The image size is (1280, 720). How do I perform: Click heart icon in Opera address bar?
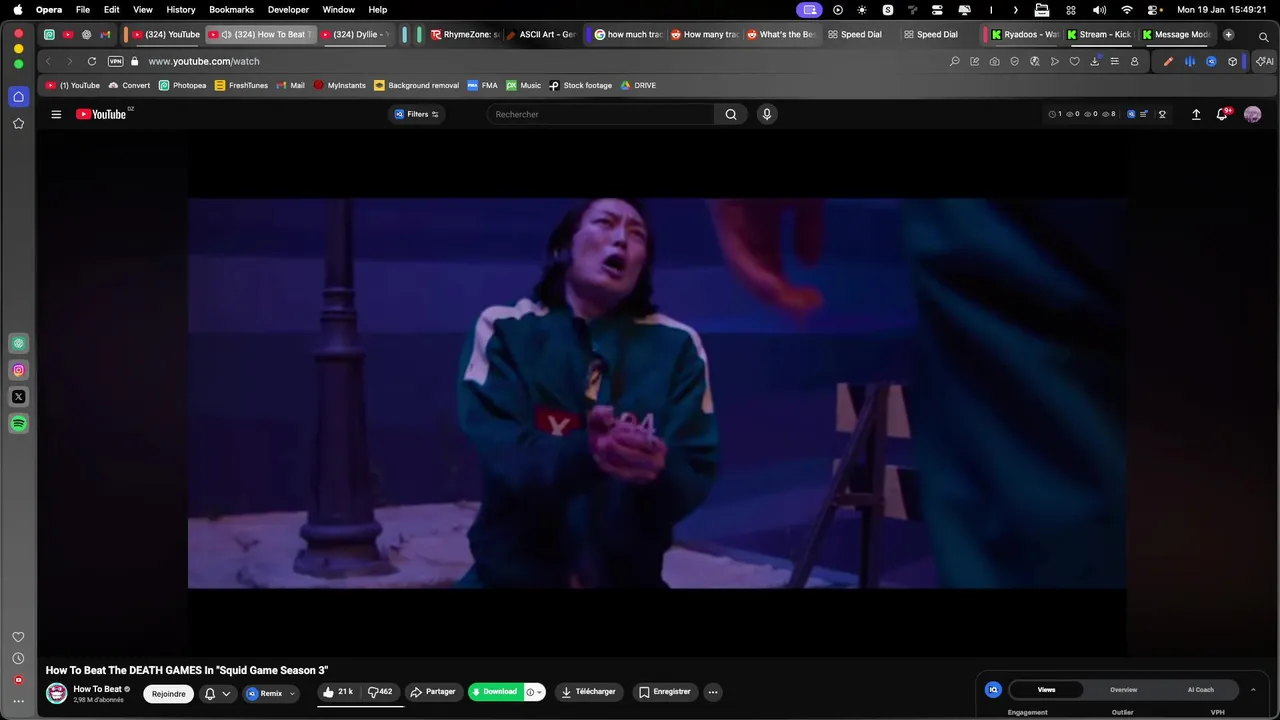pos(1074,61)
